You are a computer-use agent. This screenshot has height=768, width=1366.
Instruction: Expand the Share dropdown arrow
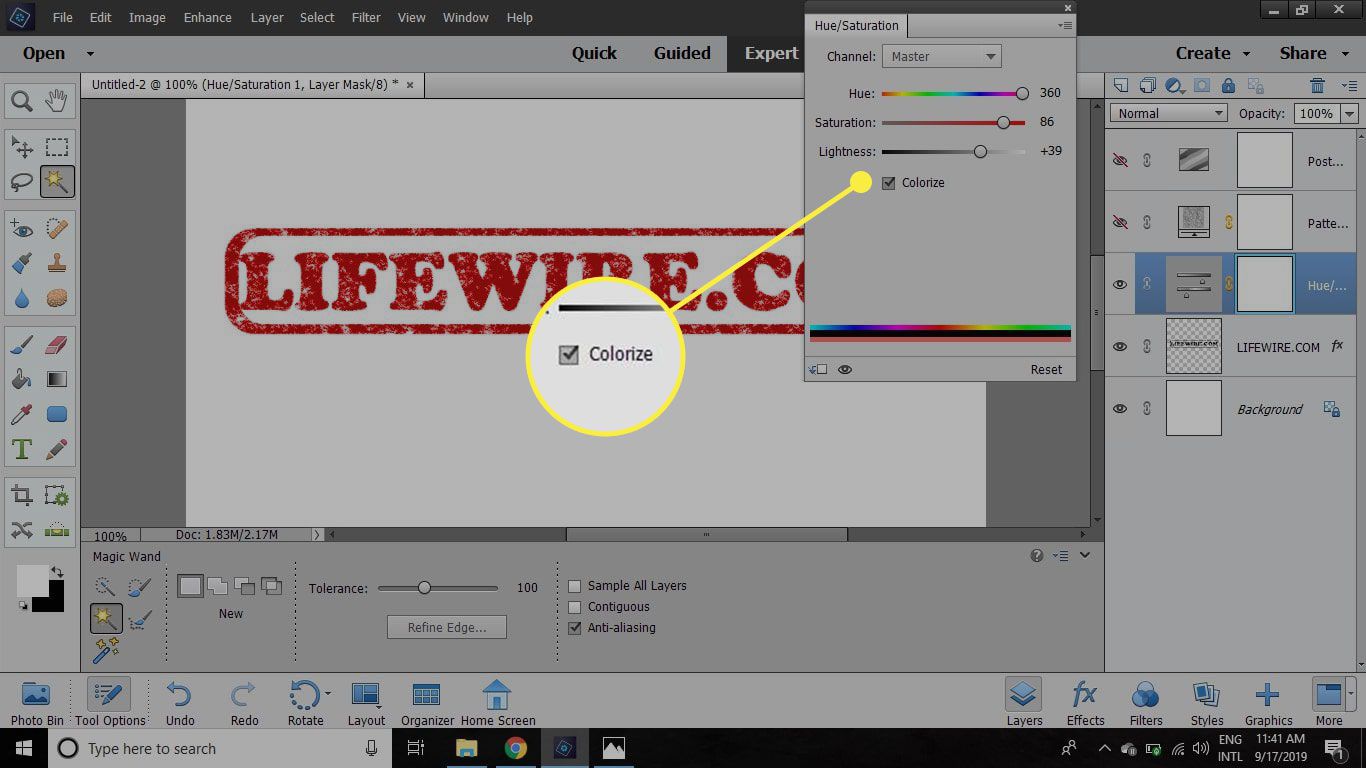tap(1343, 54)
